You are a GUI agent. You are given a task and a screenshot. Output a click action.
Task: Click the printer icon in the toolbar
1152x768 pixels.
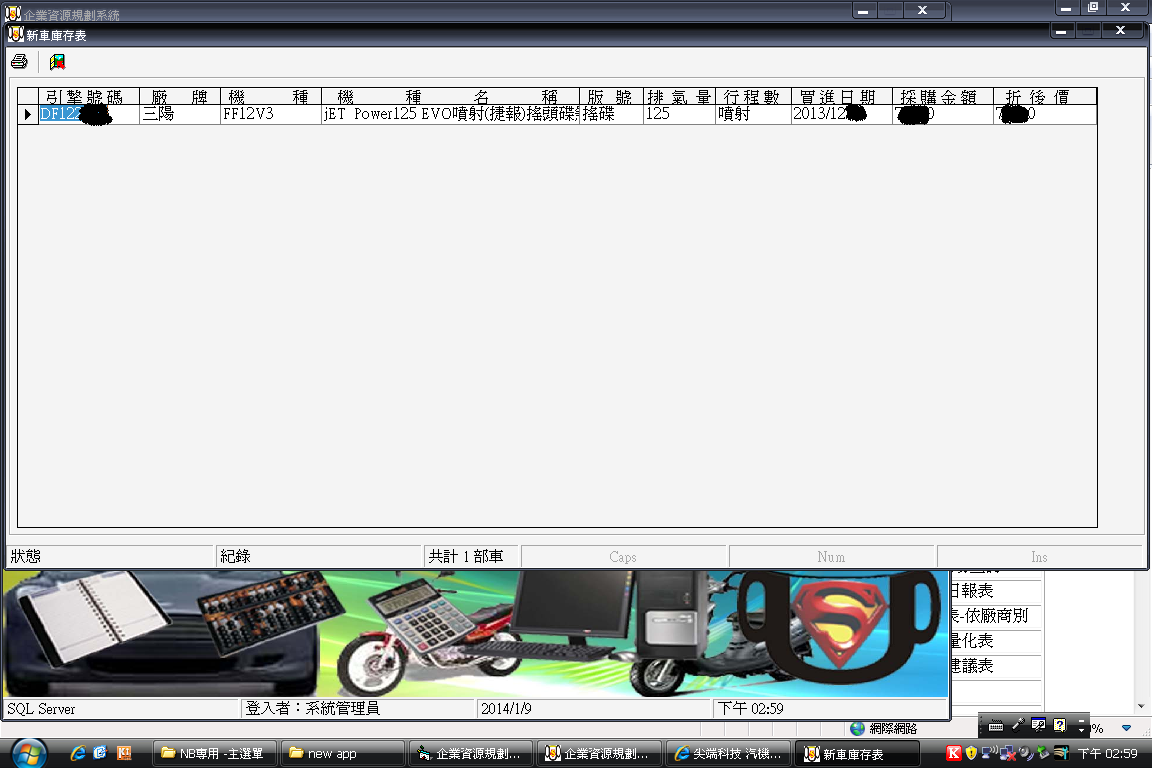(19, 62)
